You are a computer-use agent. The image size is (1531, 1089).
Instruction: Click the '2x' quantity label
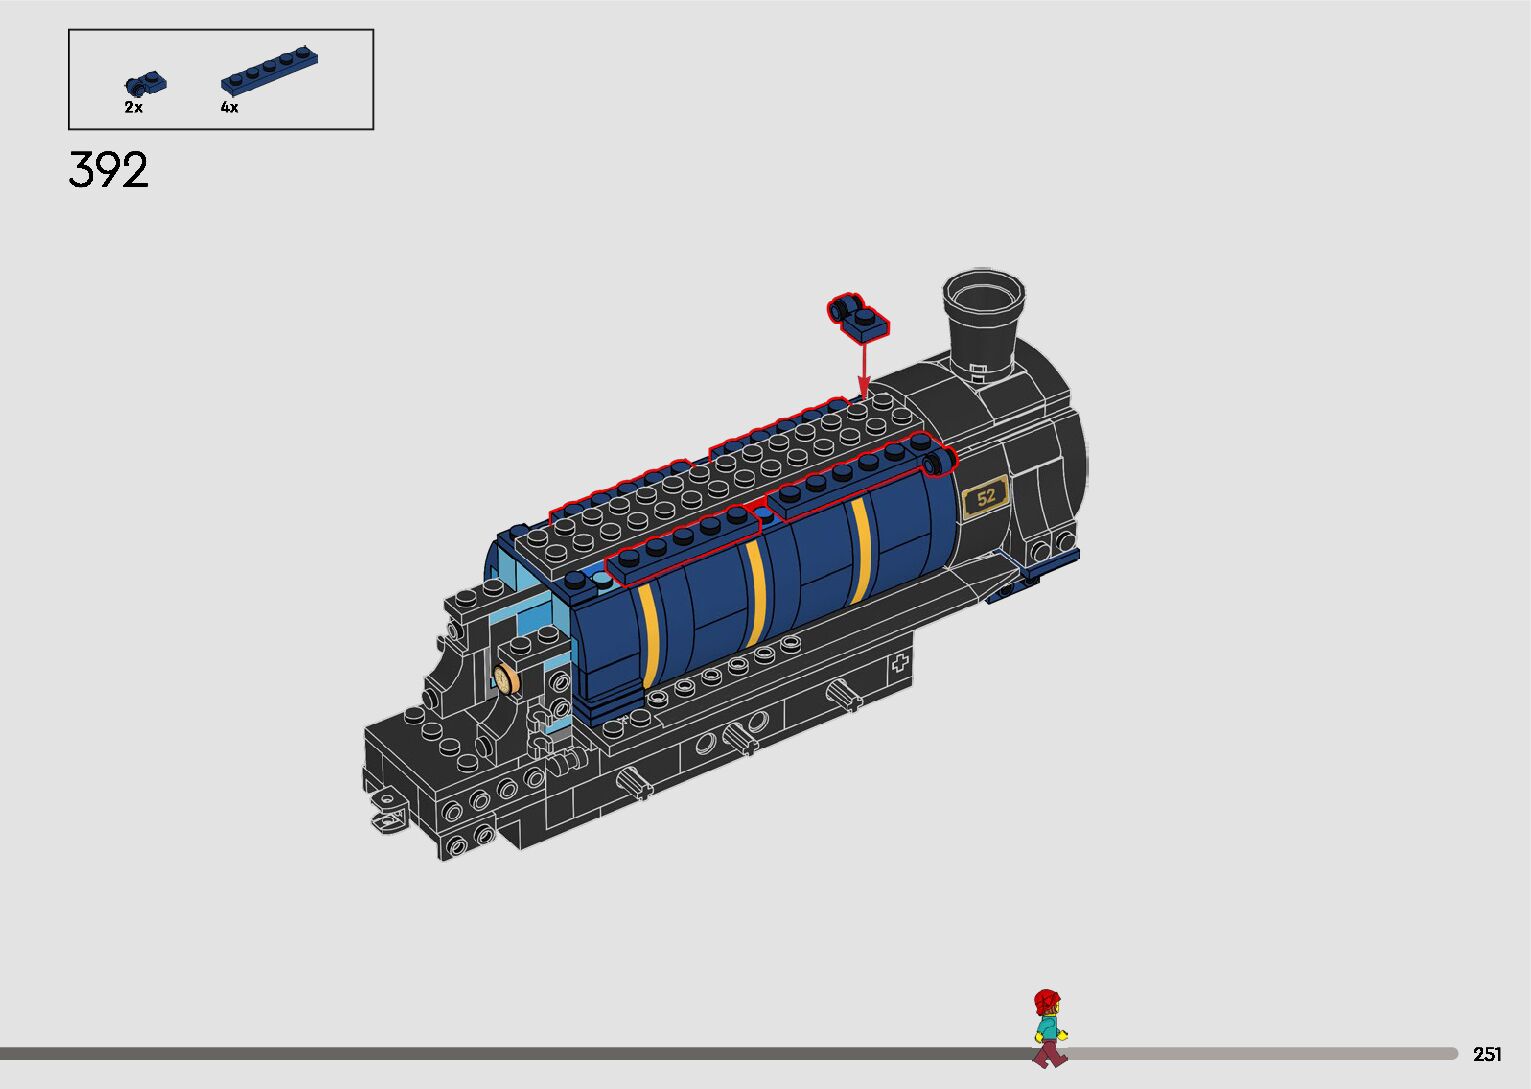click(133, 107)
